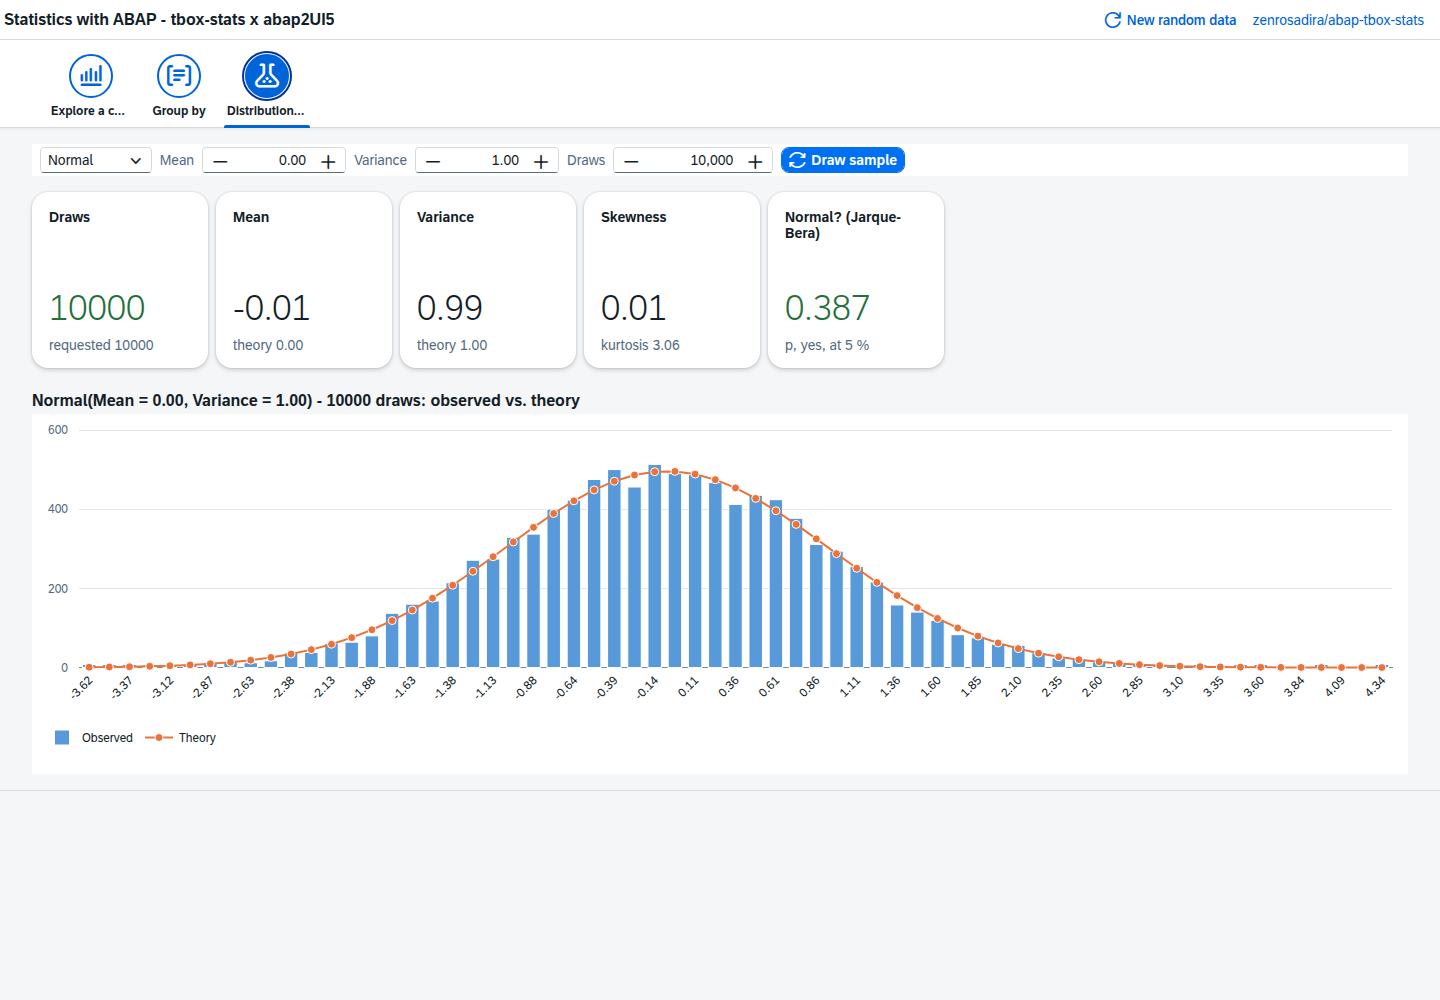
Task: Decrease the Draws count with minus icon
Action: tap(631, 161)
